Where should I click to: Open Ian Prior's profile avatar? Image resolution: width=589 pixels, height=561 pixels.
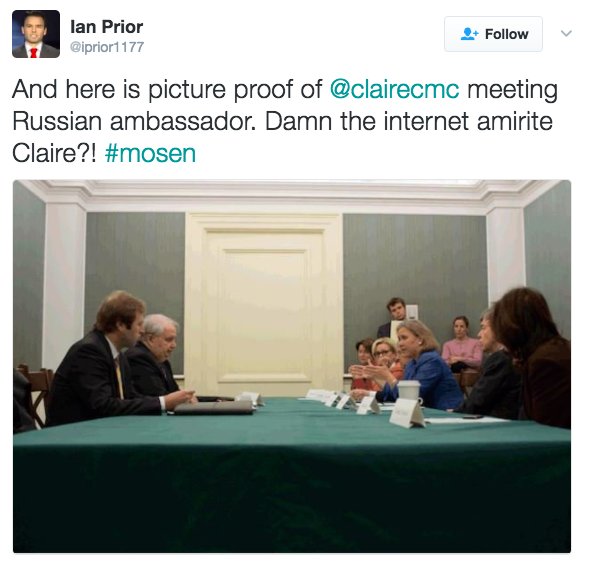[x=36, y=34]
